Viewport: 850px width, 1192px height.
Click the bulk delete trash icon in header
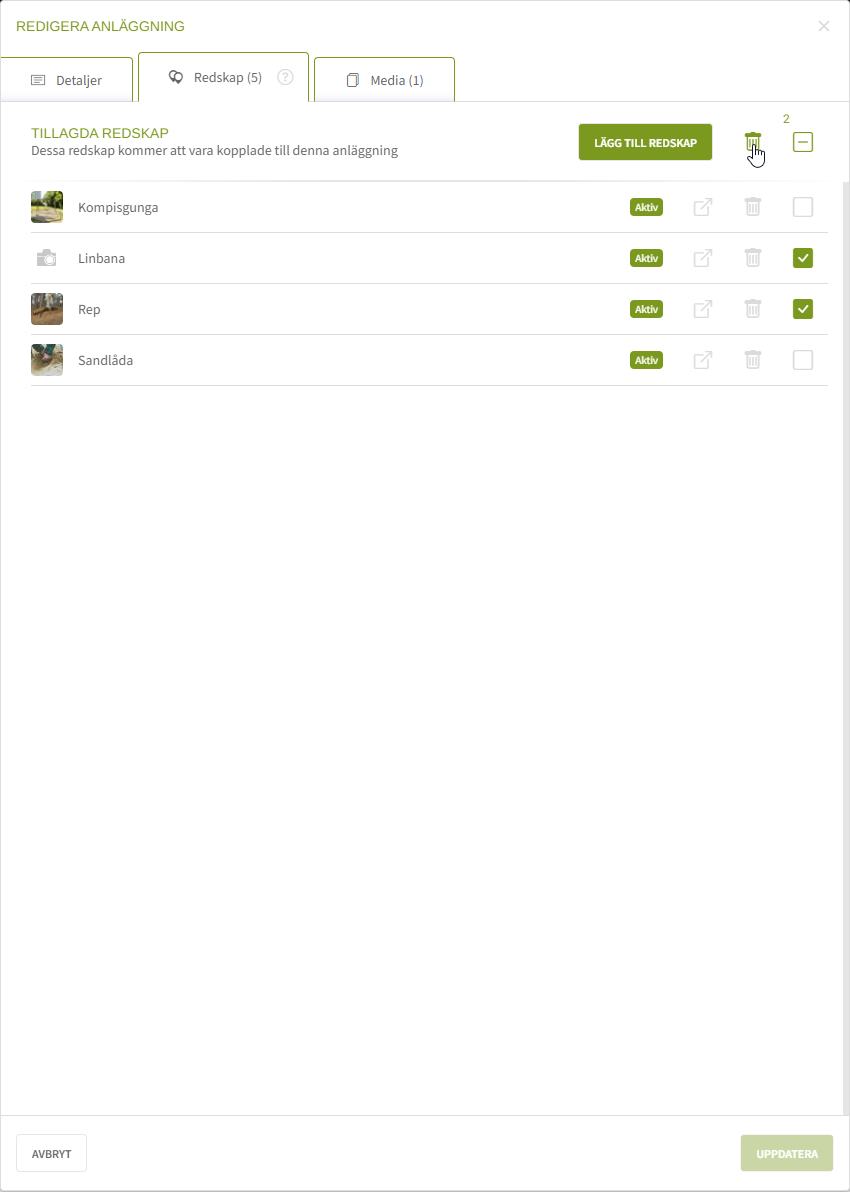click(753, 141)
